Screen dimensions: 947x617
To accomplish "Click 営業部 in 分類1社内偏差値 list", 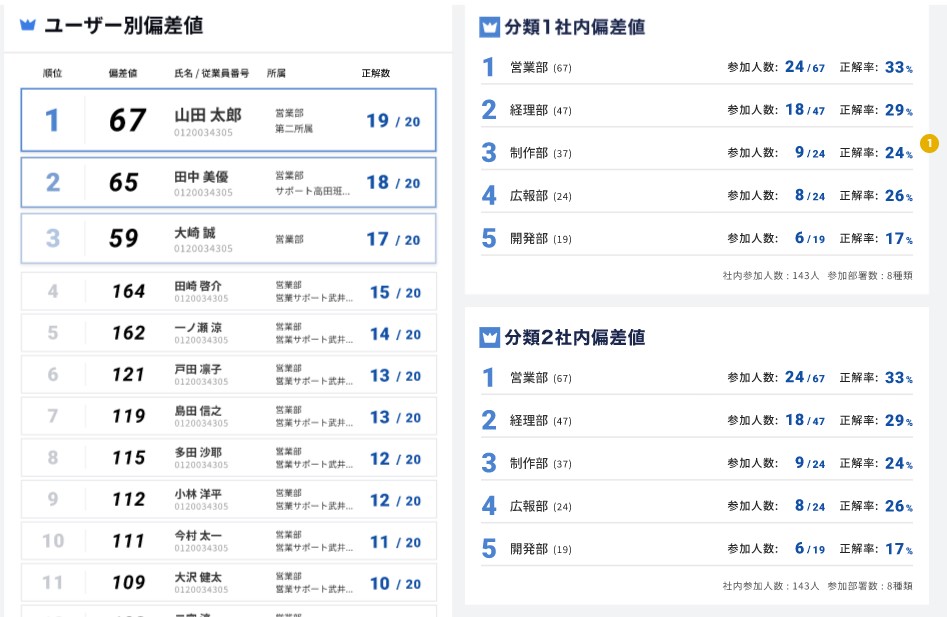I will pyautogui.click(x=529, y=68).
